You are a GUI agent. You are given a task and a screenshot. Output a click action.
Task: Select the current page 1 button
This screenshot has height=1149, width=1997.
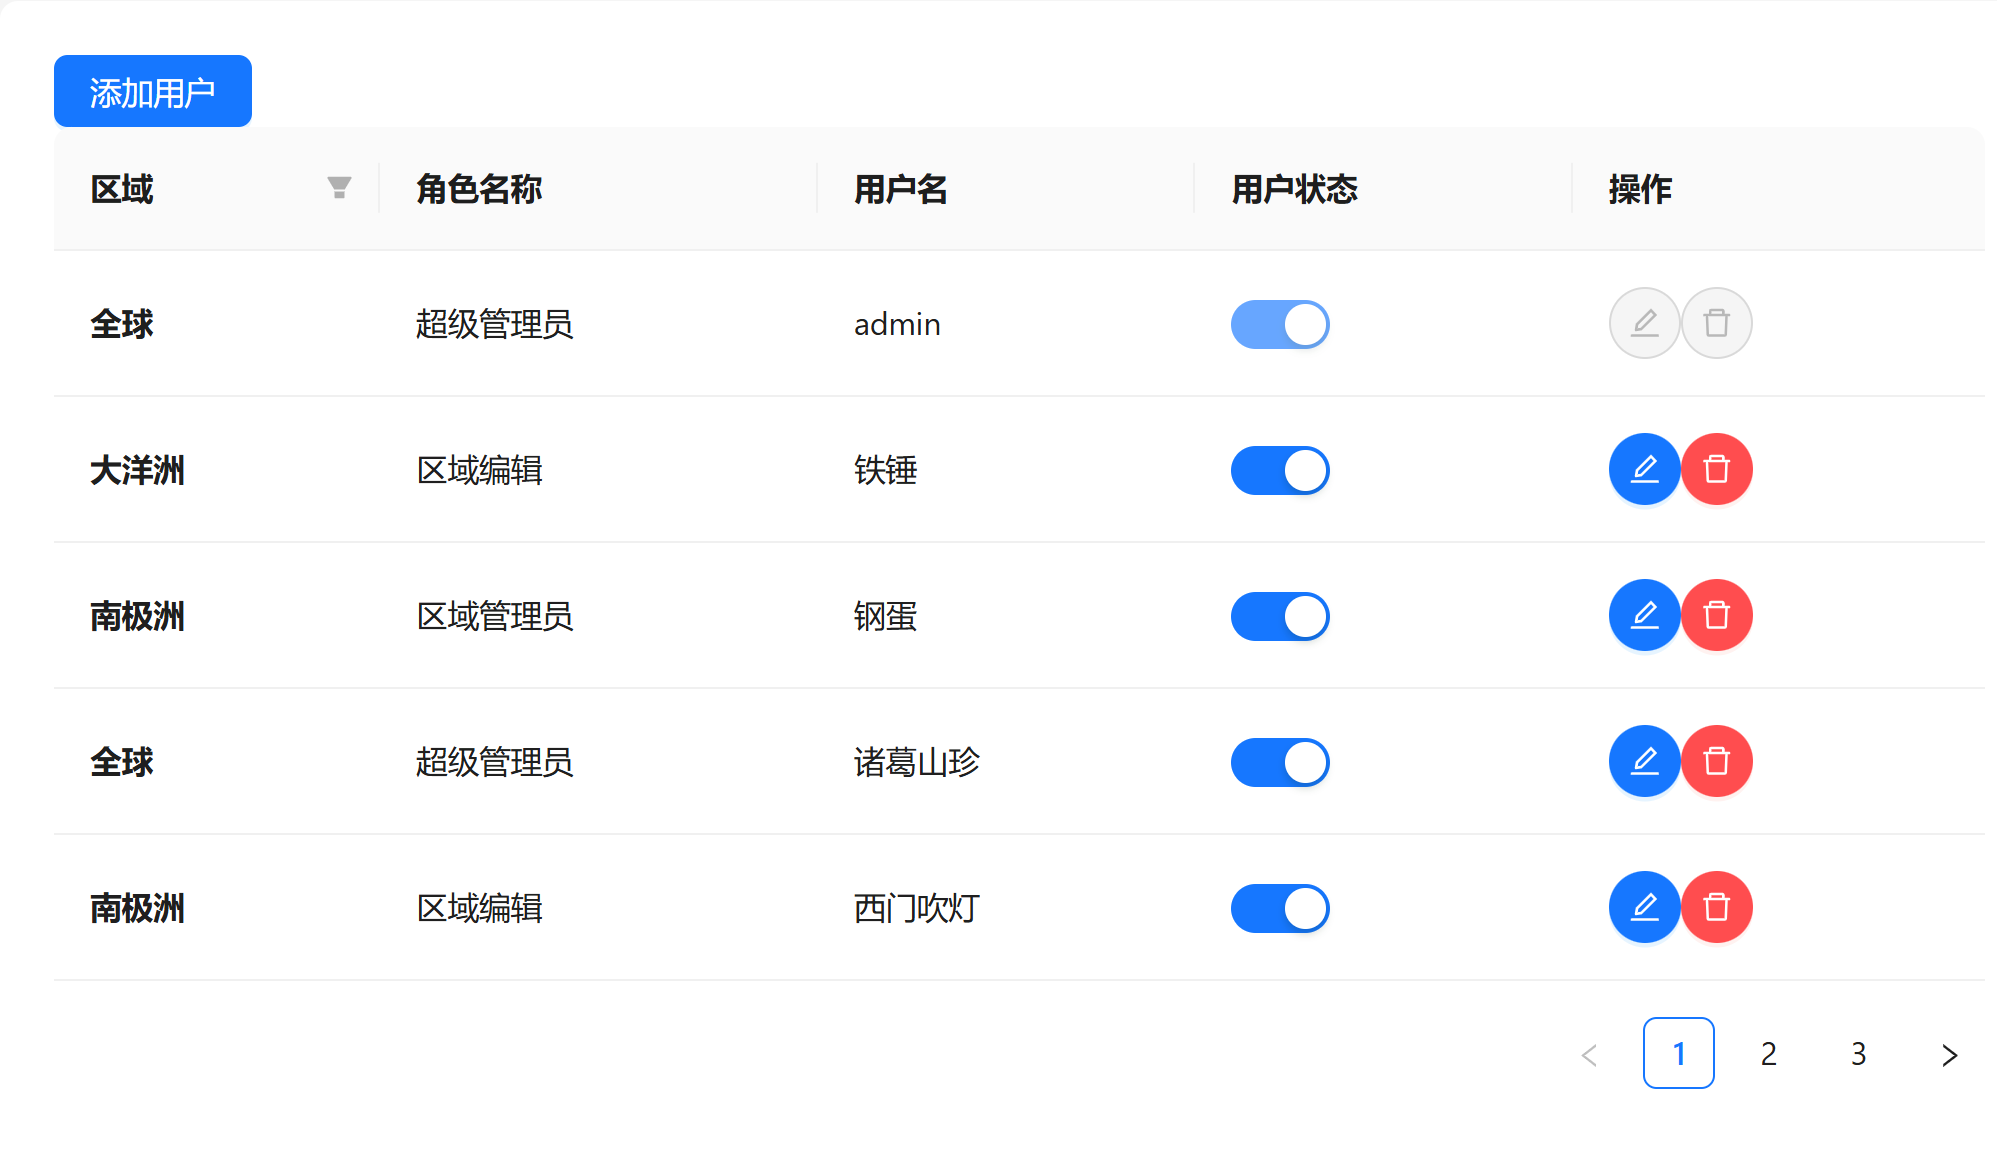1678,1054
